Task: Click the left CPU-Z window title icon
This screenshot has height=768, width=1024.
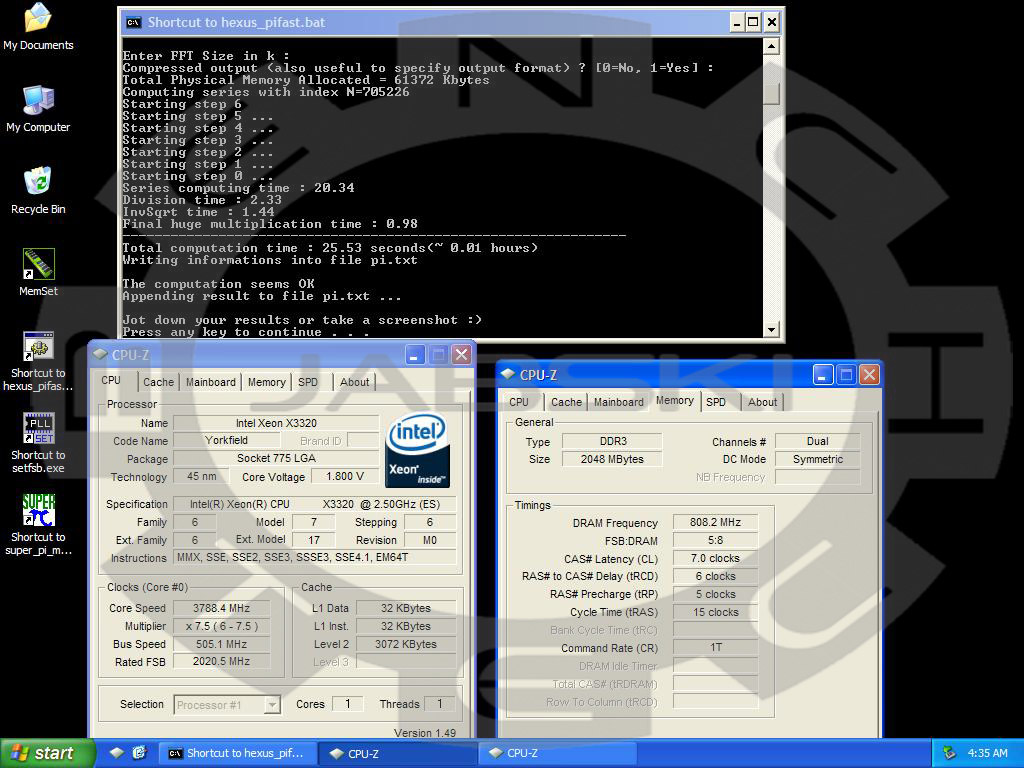Action: [100, 355]
